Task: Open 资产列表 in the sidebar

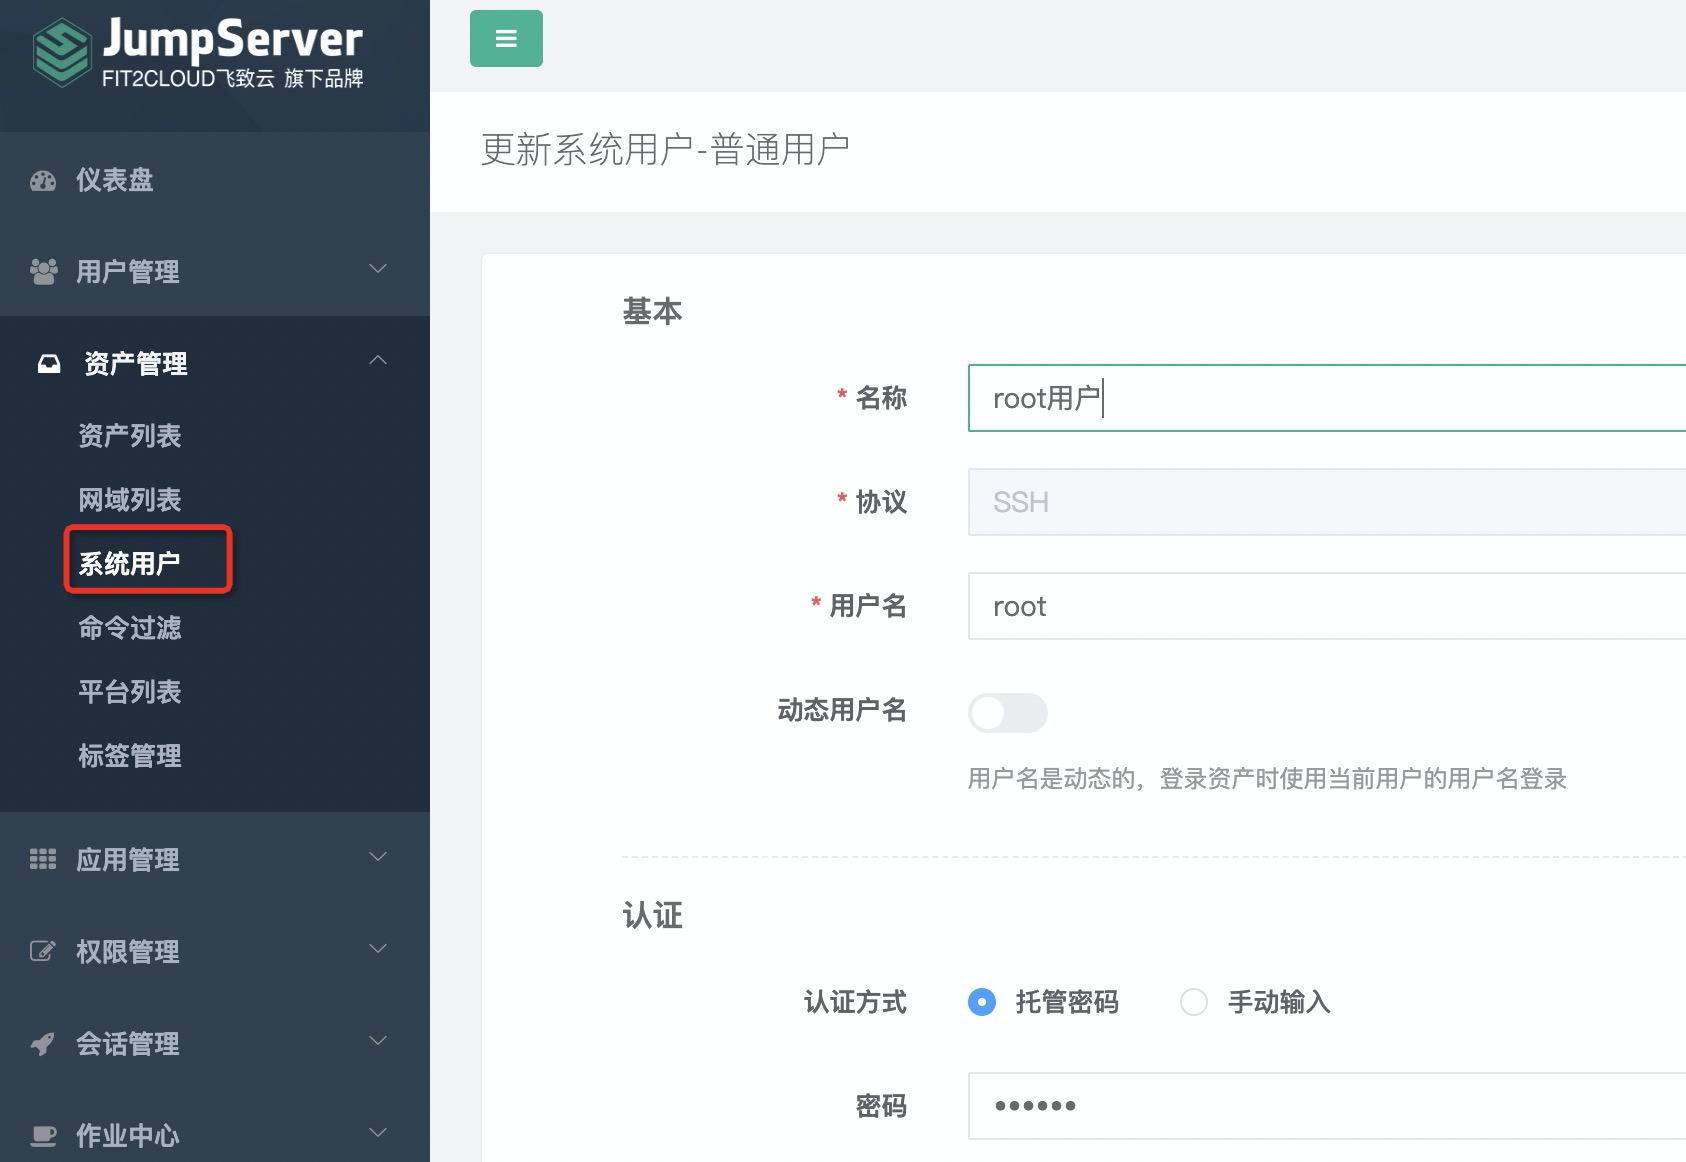Action: pyautogui.click(x=130, y=436)
